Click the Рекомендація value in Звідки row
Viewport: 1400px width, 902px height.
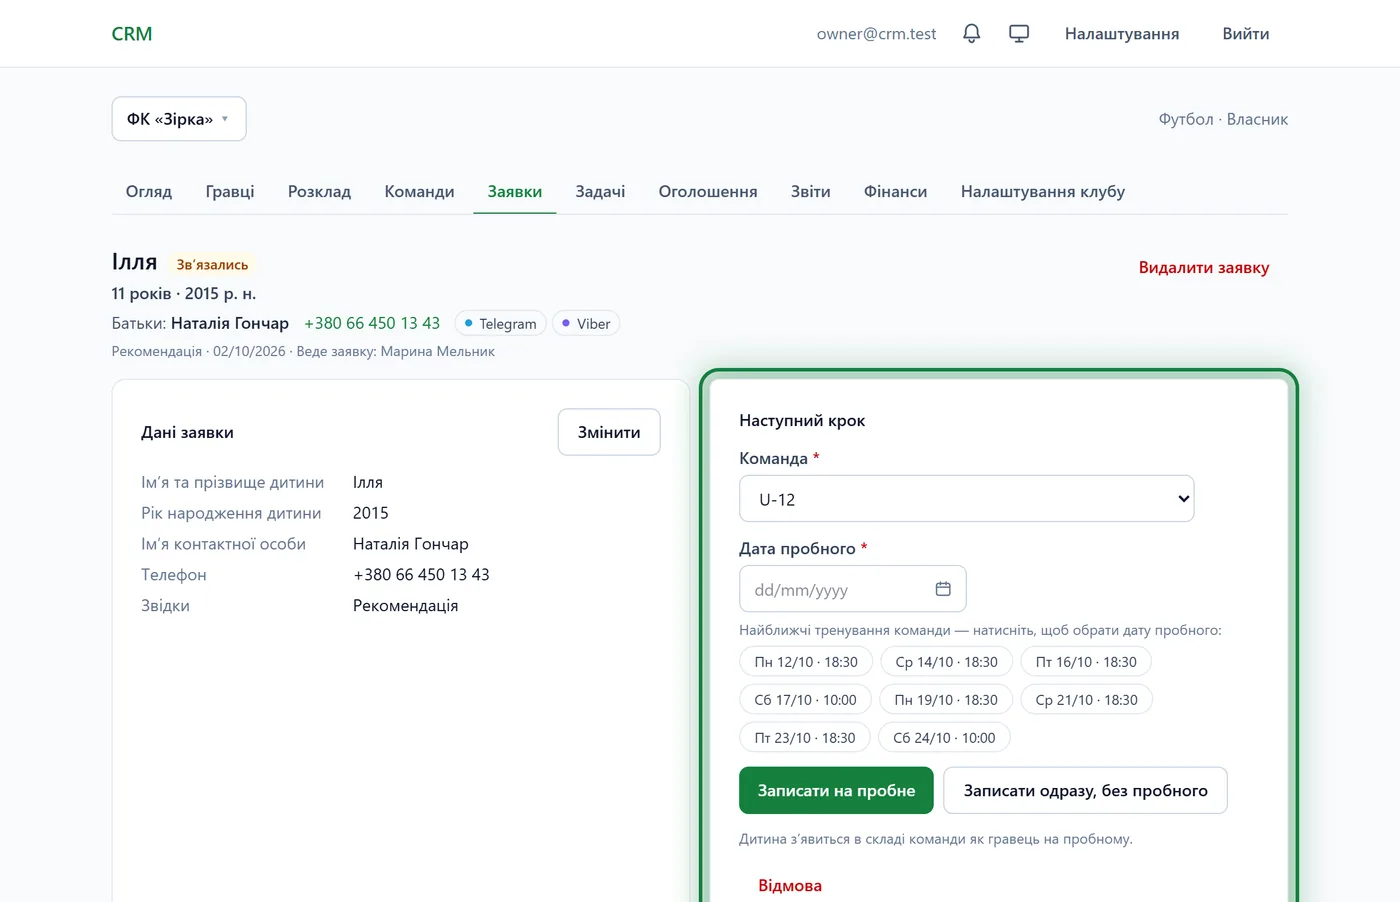[405, 605]
